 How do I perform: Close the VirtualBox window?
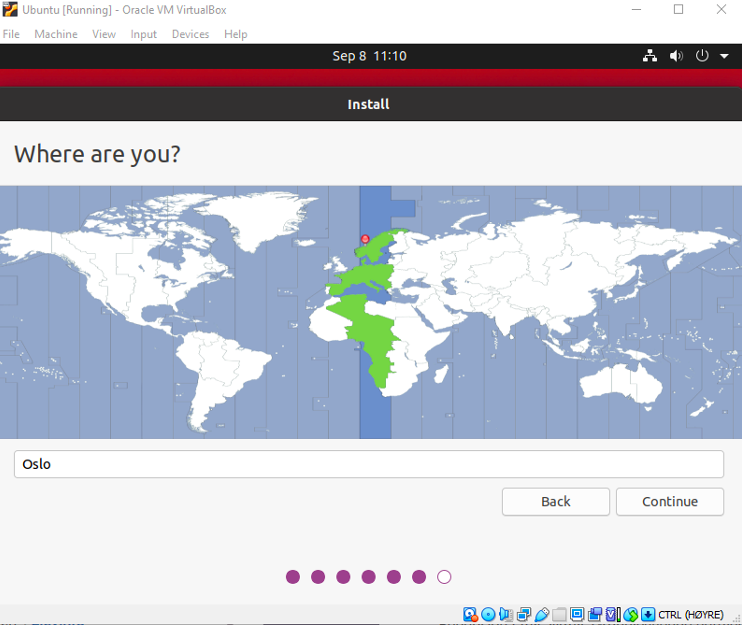(721, 9)
